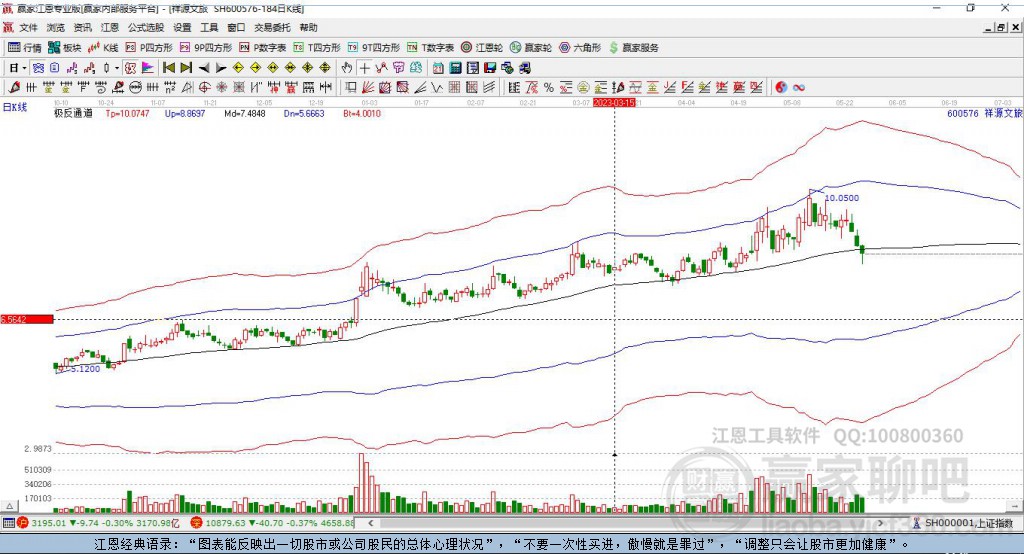Click the black left arrow to step back
This screenshot has width=1024, height=554.
204,68
